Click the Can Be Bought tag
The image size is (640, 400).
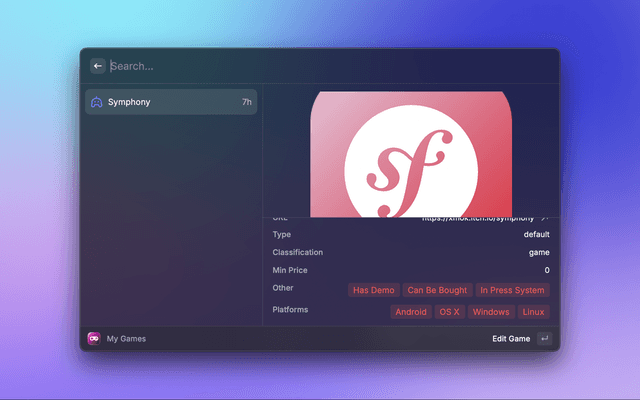pos(437,290)
